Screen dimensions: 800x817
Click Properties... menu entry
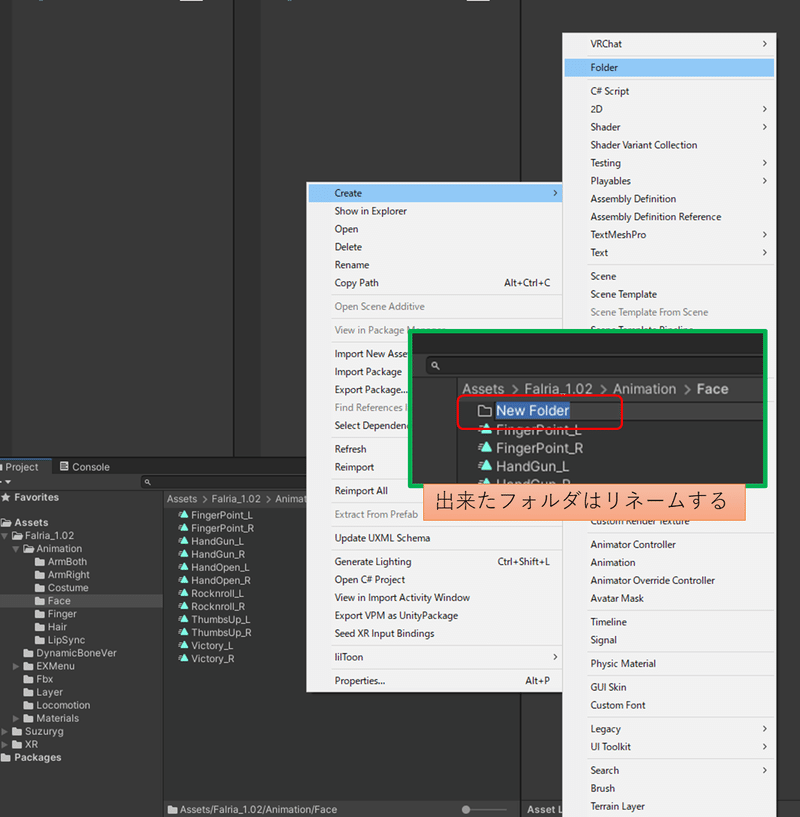pos(434,680)
